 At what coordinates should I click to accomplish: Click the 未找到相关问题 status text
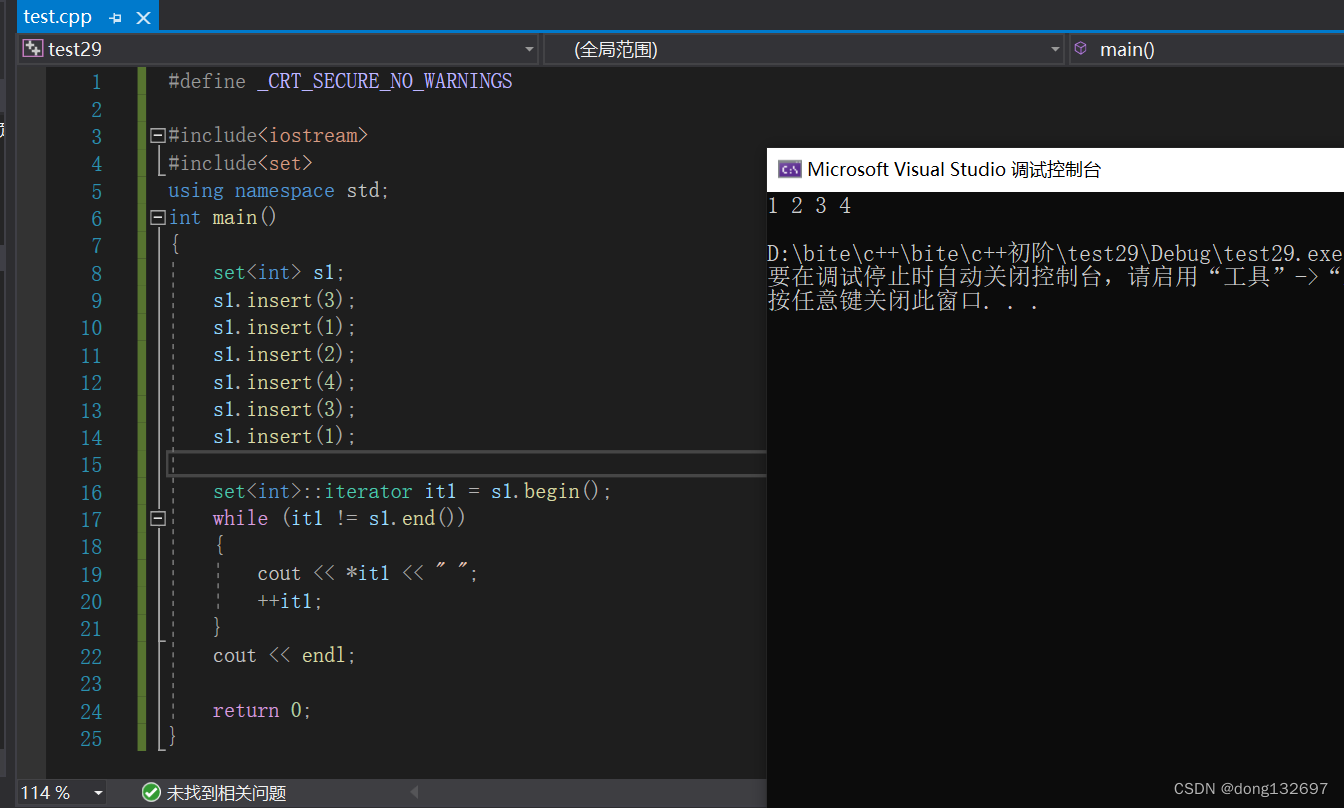pos(226,793)
